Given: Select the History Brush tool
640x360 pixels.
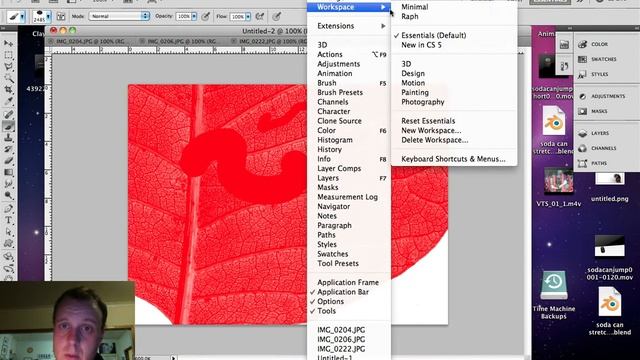Looking at the screenshot, I should click(x=8, y=149).
